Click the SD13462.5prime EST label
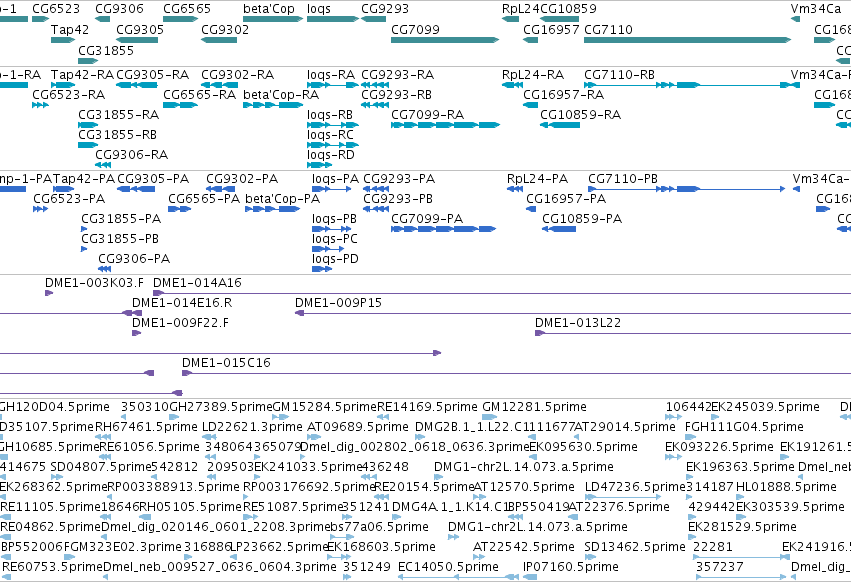This screenshot has height=582, width=851. pos(636,547)
